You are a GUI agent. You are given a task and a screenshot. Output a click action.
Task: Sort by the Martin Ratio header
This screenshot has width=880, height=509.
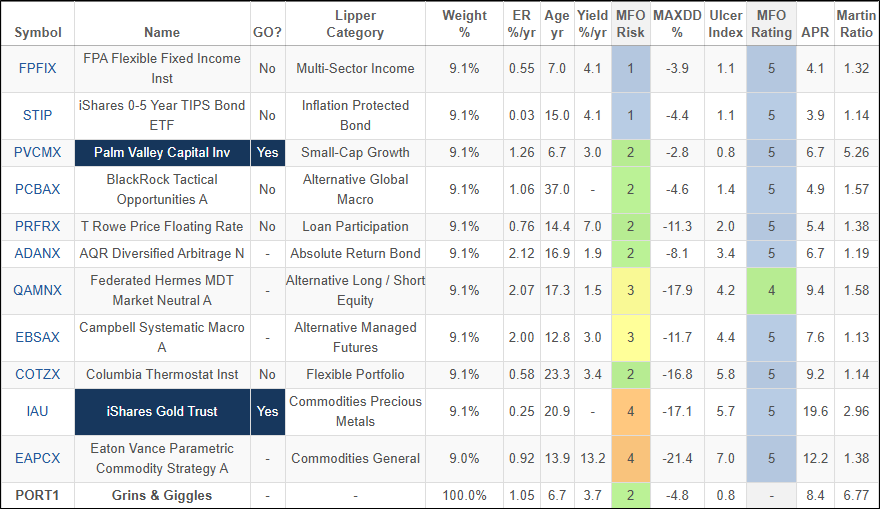coord(854,24)
